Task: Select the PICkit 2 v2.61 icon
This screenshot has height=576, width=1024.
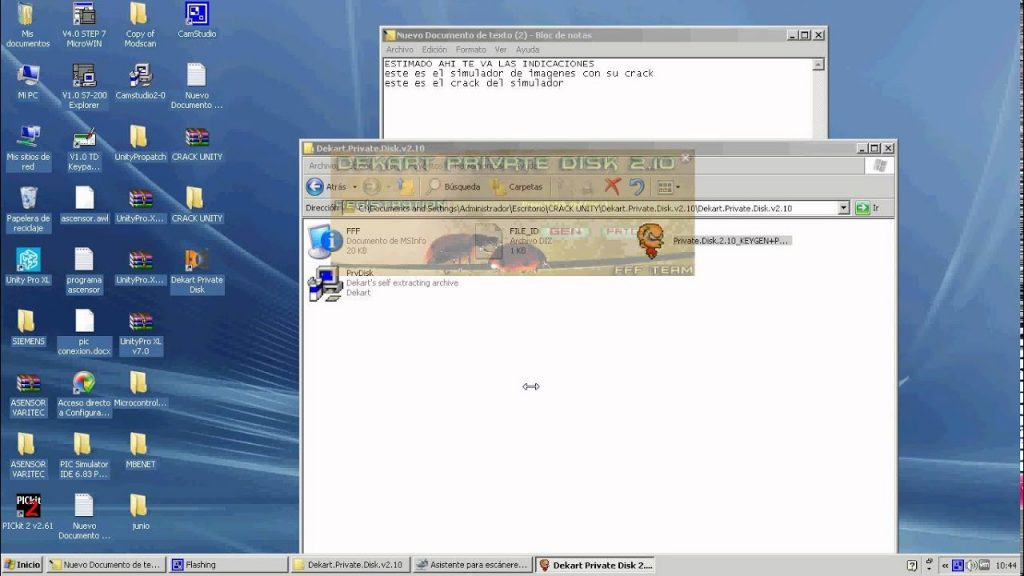Action: 27,511
